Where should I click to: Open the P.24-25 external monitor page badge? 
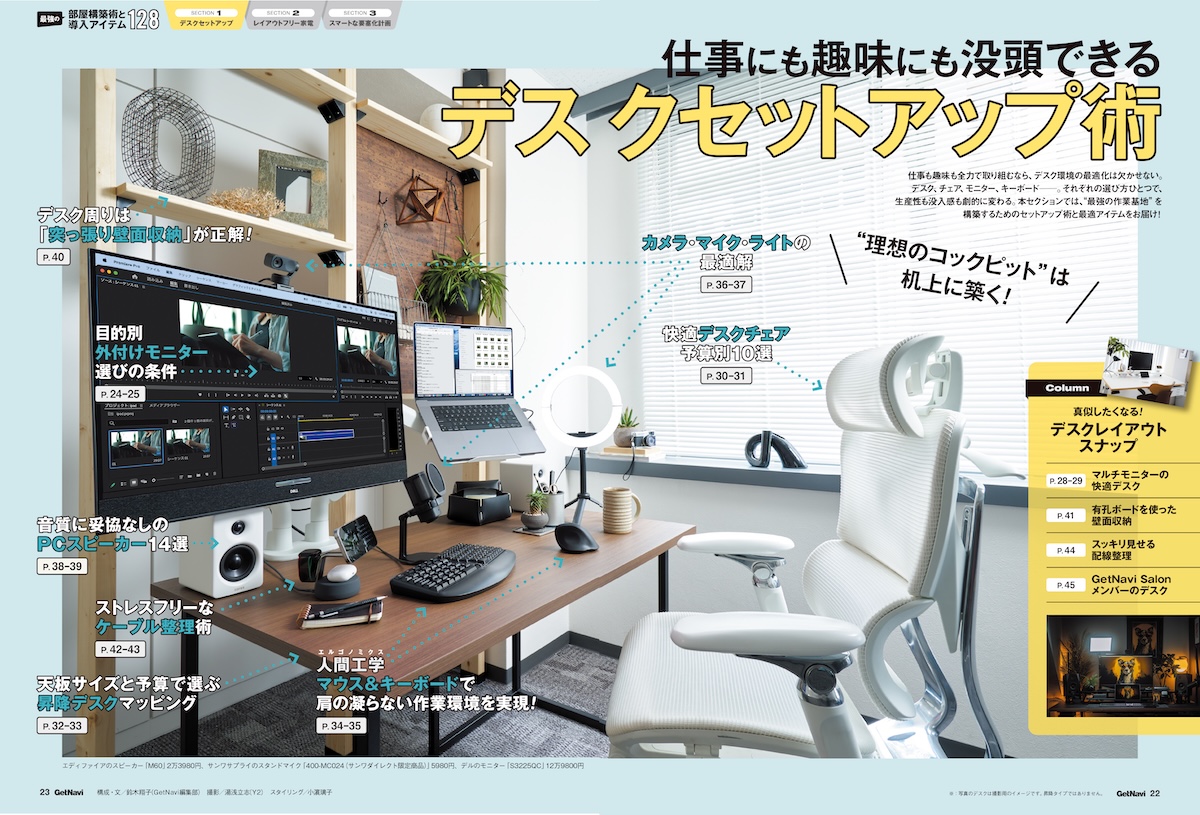click(118, 394)
